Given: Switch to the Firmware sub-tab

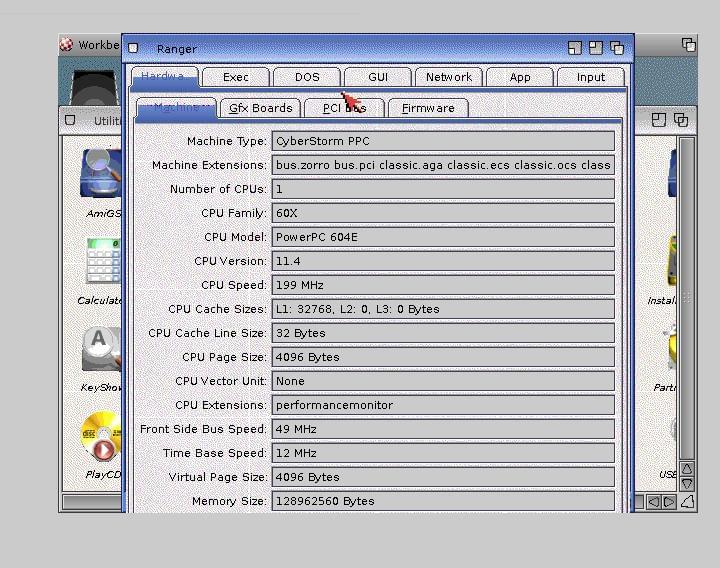Looking at the screenshot, I should 428,108.
